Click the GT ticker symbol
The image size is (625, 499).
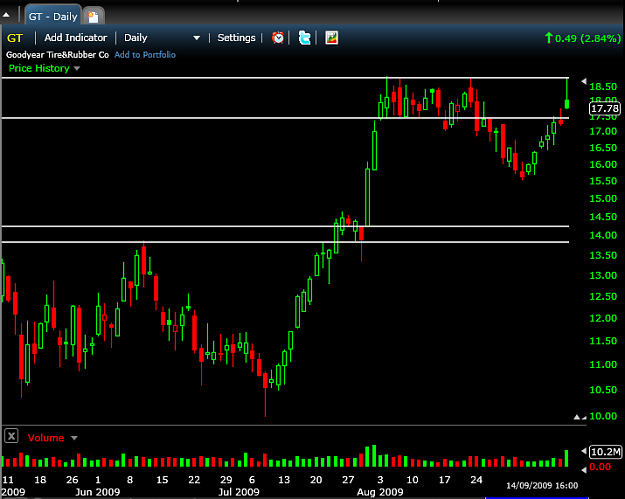click(x=15, y=38)
